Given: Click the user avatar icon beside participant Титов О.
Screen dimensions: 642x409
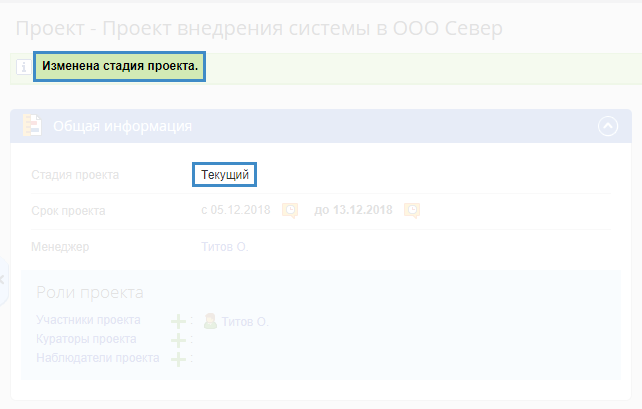Looking at the screenshot, I should coord(210,321).
